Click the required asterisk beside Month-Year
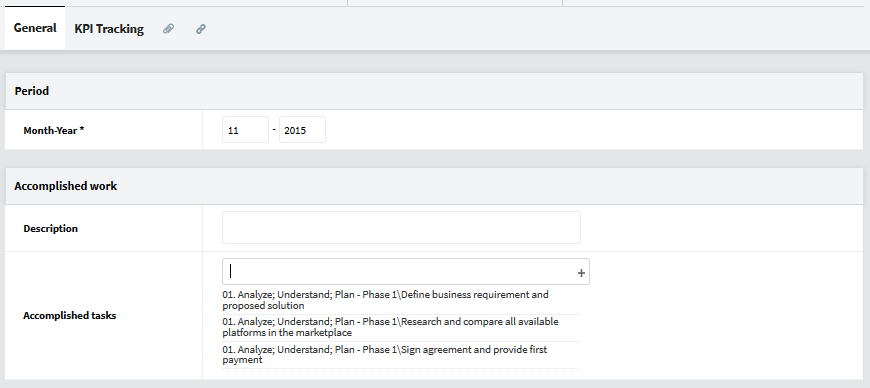This screenshot has width=870, height=388. (x=82, y=130)
